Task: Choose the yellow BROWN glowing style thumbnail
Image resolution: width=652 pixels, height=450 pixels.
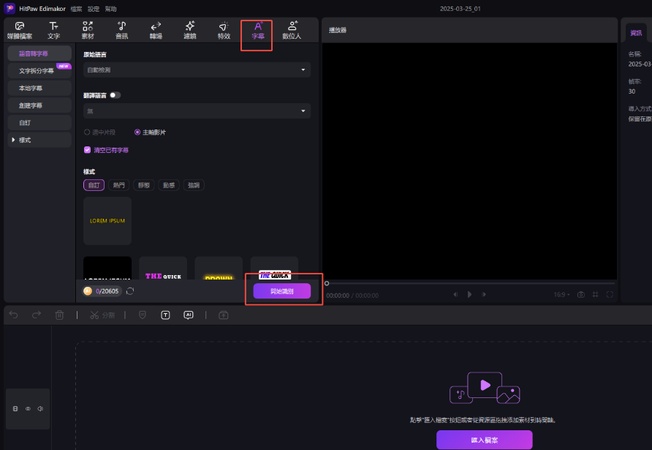Action: pos(219,268)
